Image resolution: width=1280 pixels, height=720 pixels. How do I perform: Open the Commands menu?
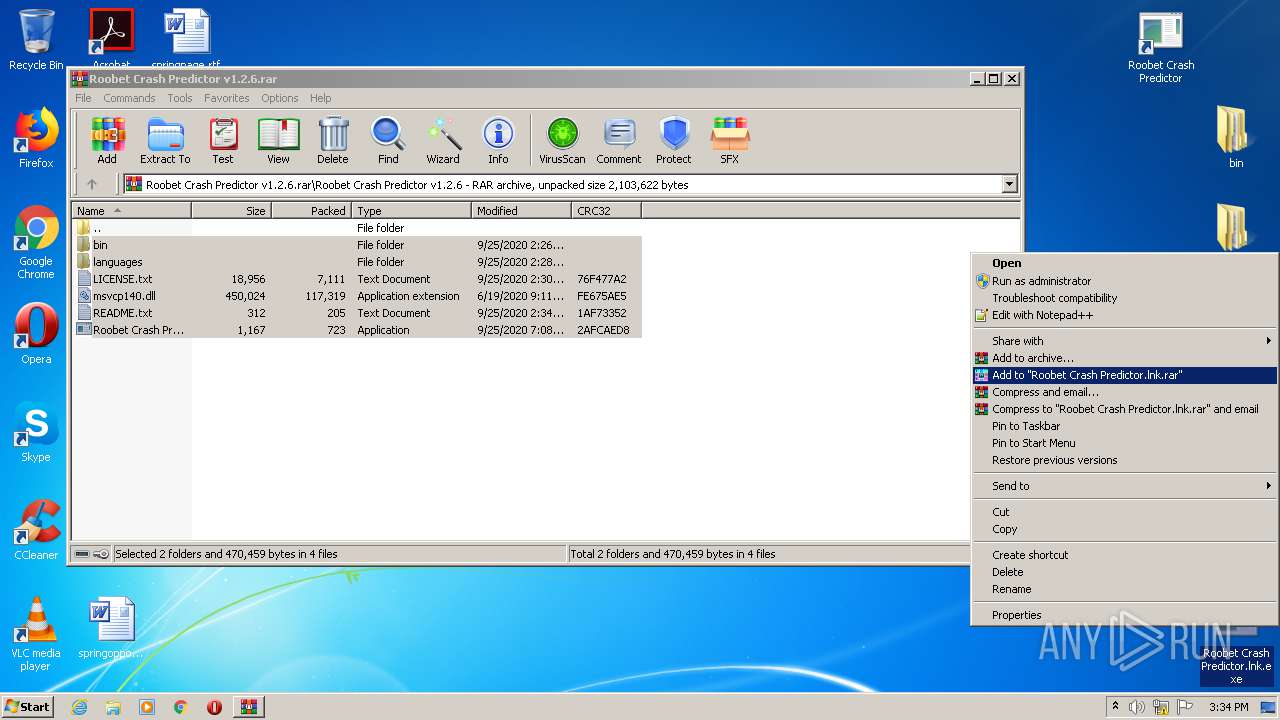129,98
